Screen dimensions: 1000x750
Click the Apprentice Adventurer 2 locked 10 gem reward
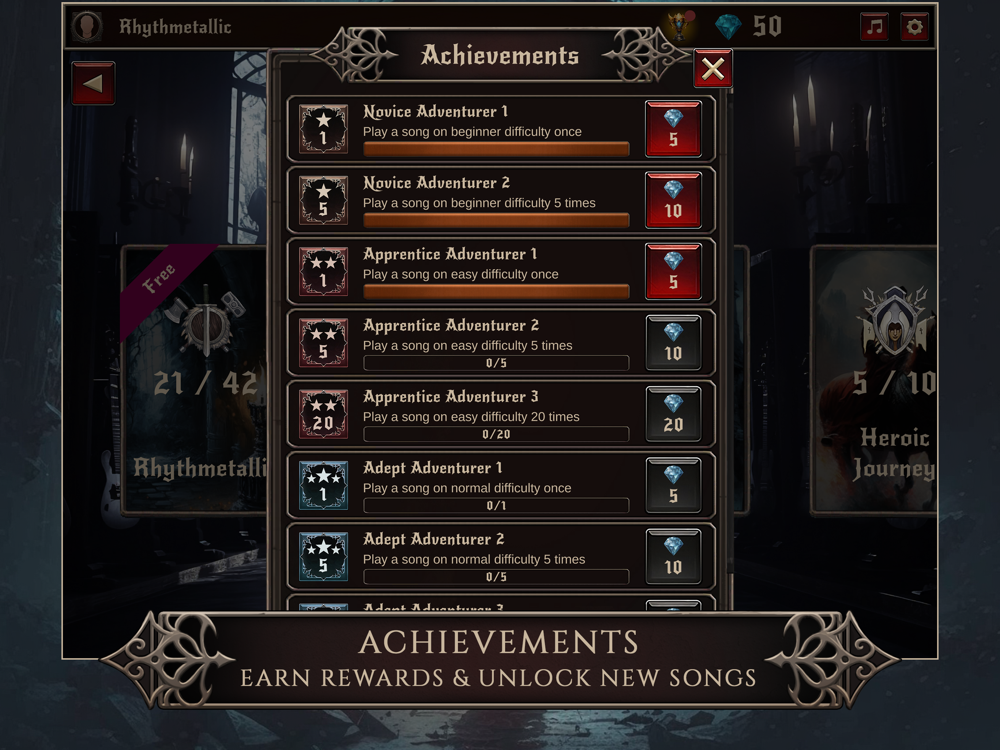pyautogui.click(x=673, y=342)
